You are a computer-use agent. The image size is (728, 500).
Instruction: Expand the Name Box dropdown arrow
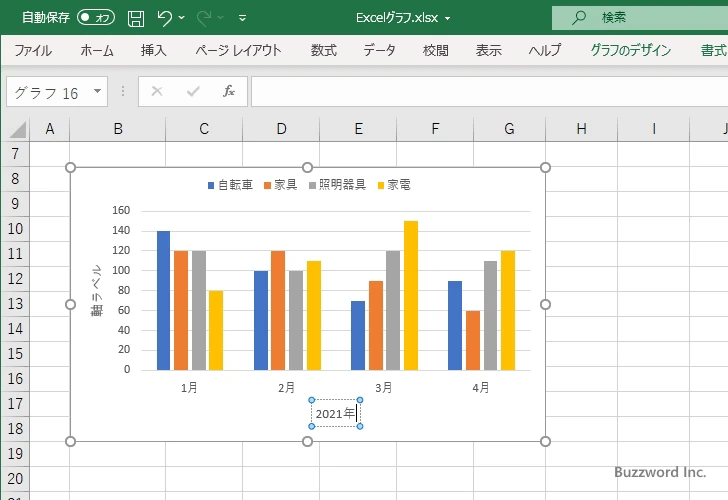tap(98, 91)
